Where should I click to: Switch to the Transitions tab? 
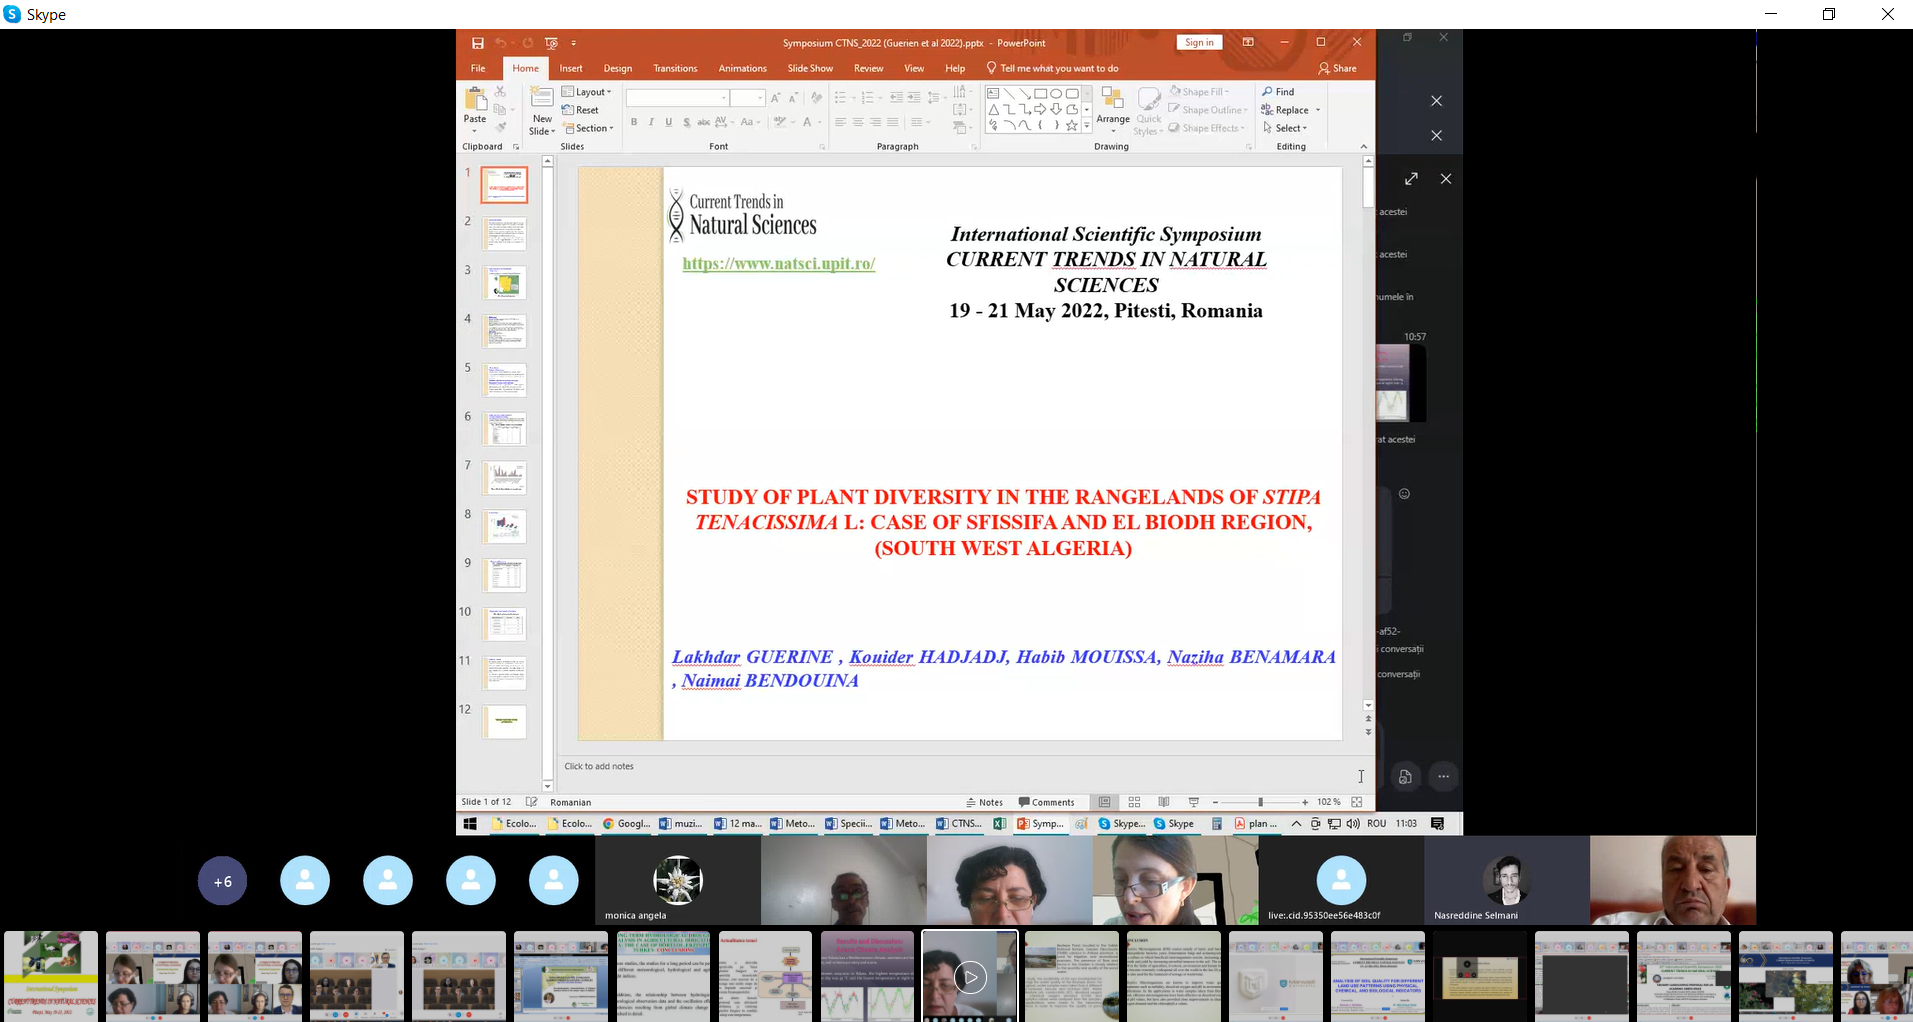pyautogui.click(x=675, y=69)
